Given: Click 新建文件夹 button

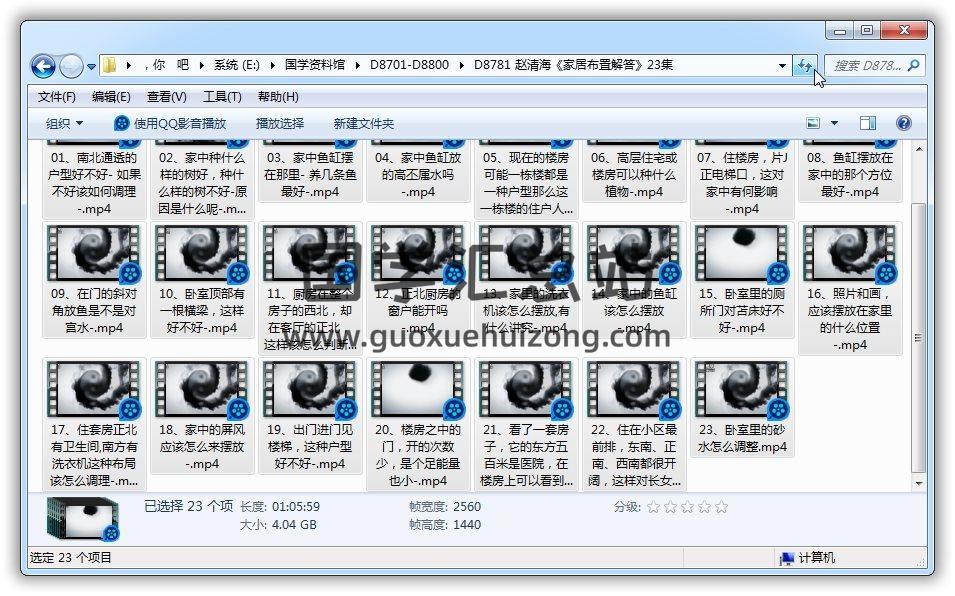Looking at the screenshot, I should click(363, 123).
